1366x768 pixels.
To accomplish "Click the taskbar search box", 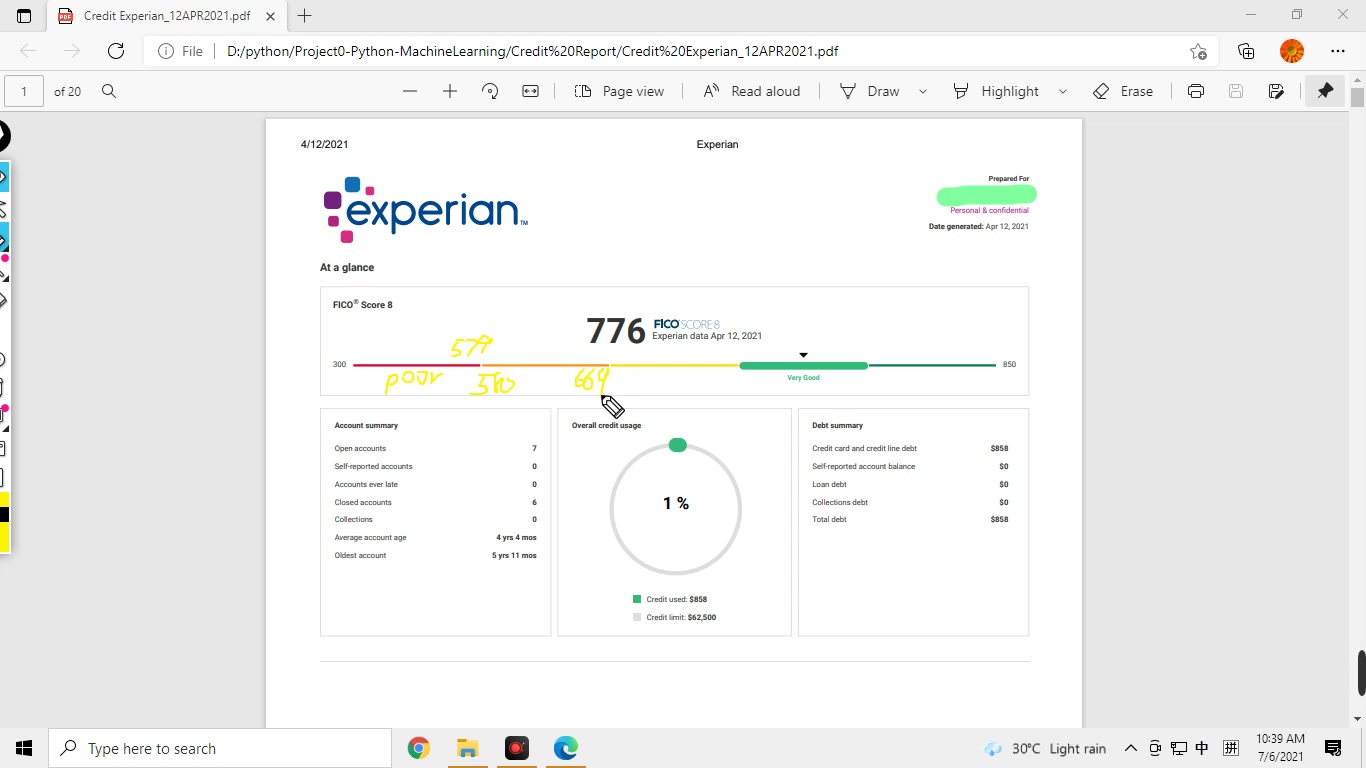I will (x=220, y=748).
